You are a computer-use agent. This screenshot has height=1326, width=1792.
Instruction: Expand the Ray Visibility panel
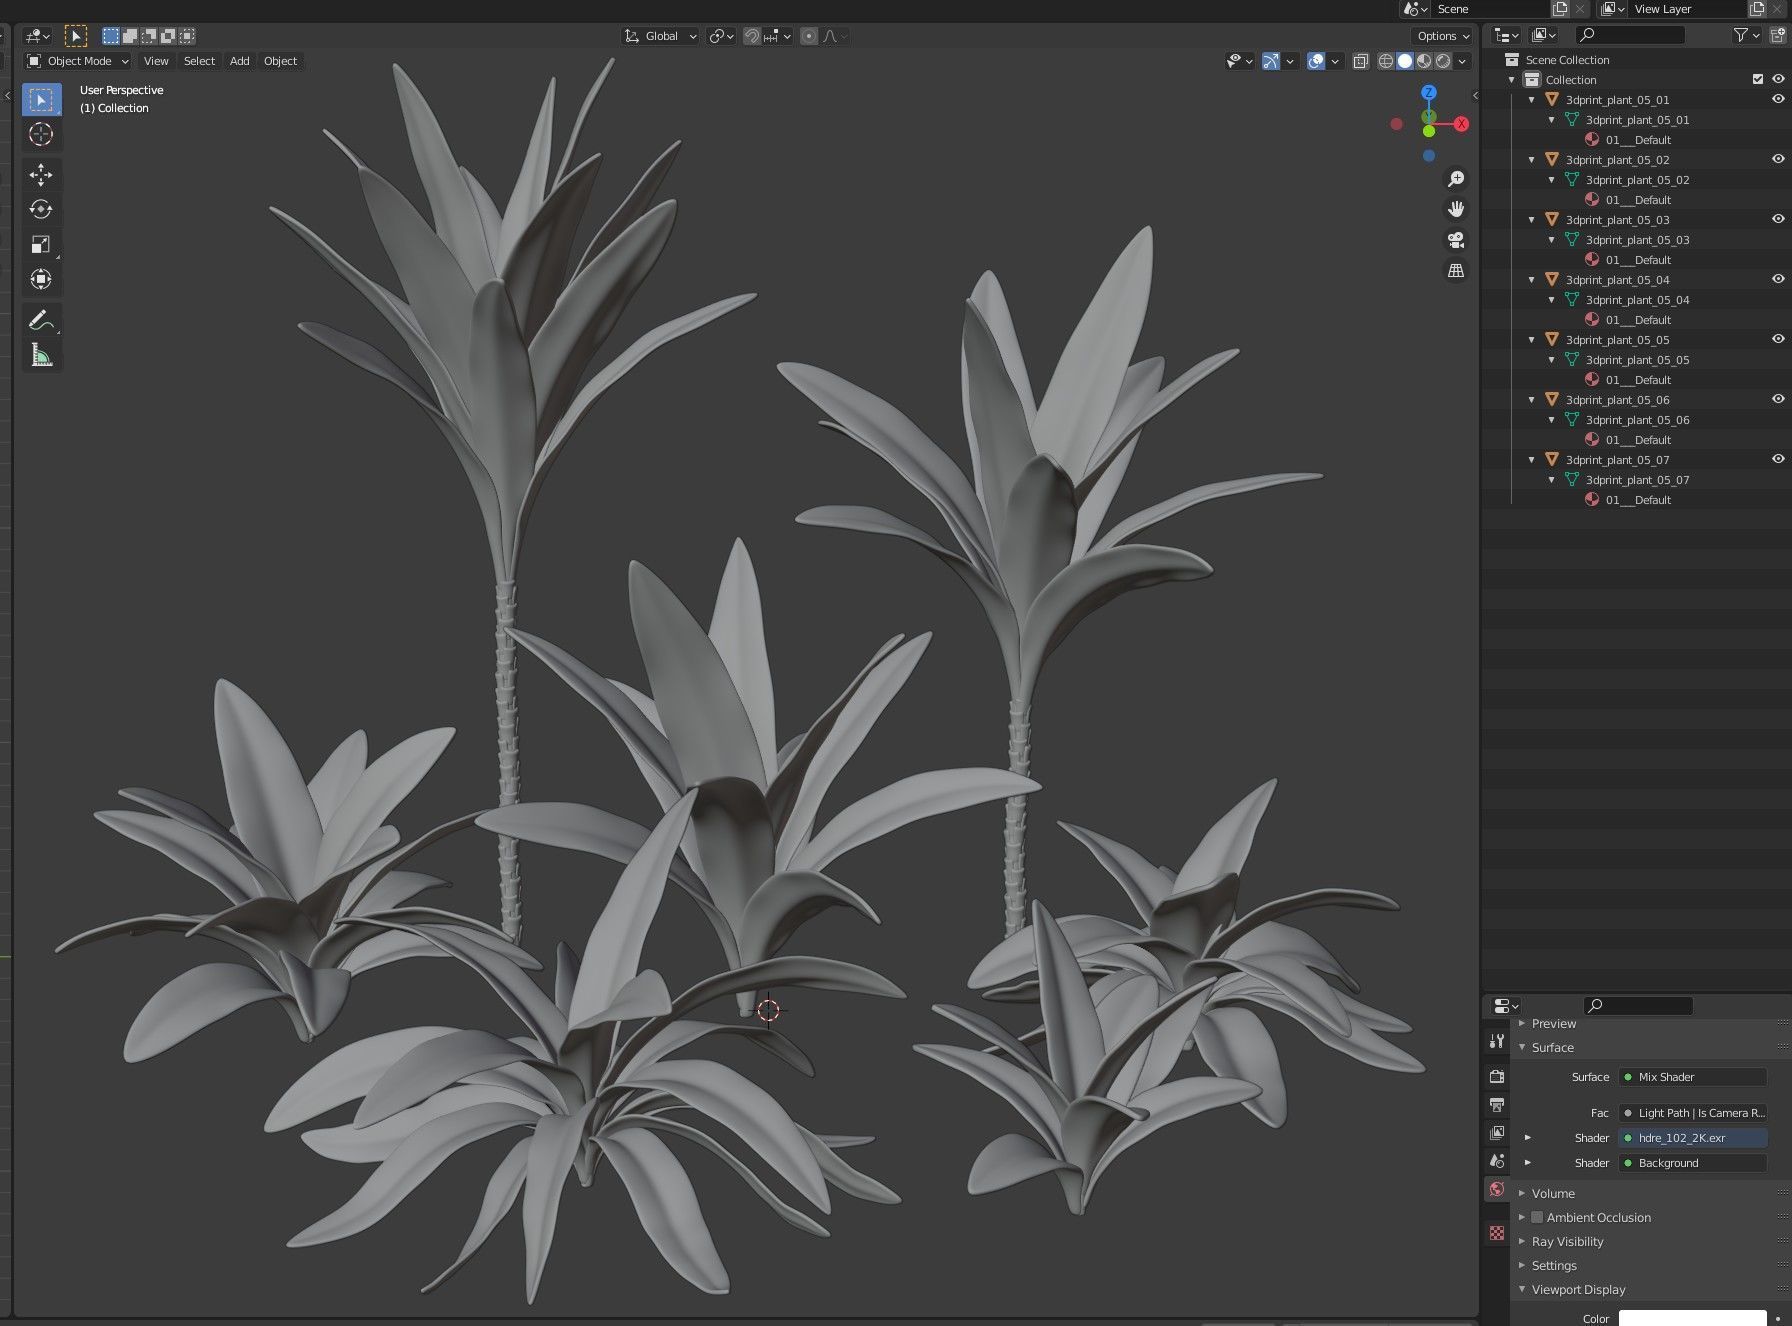1567,1241
